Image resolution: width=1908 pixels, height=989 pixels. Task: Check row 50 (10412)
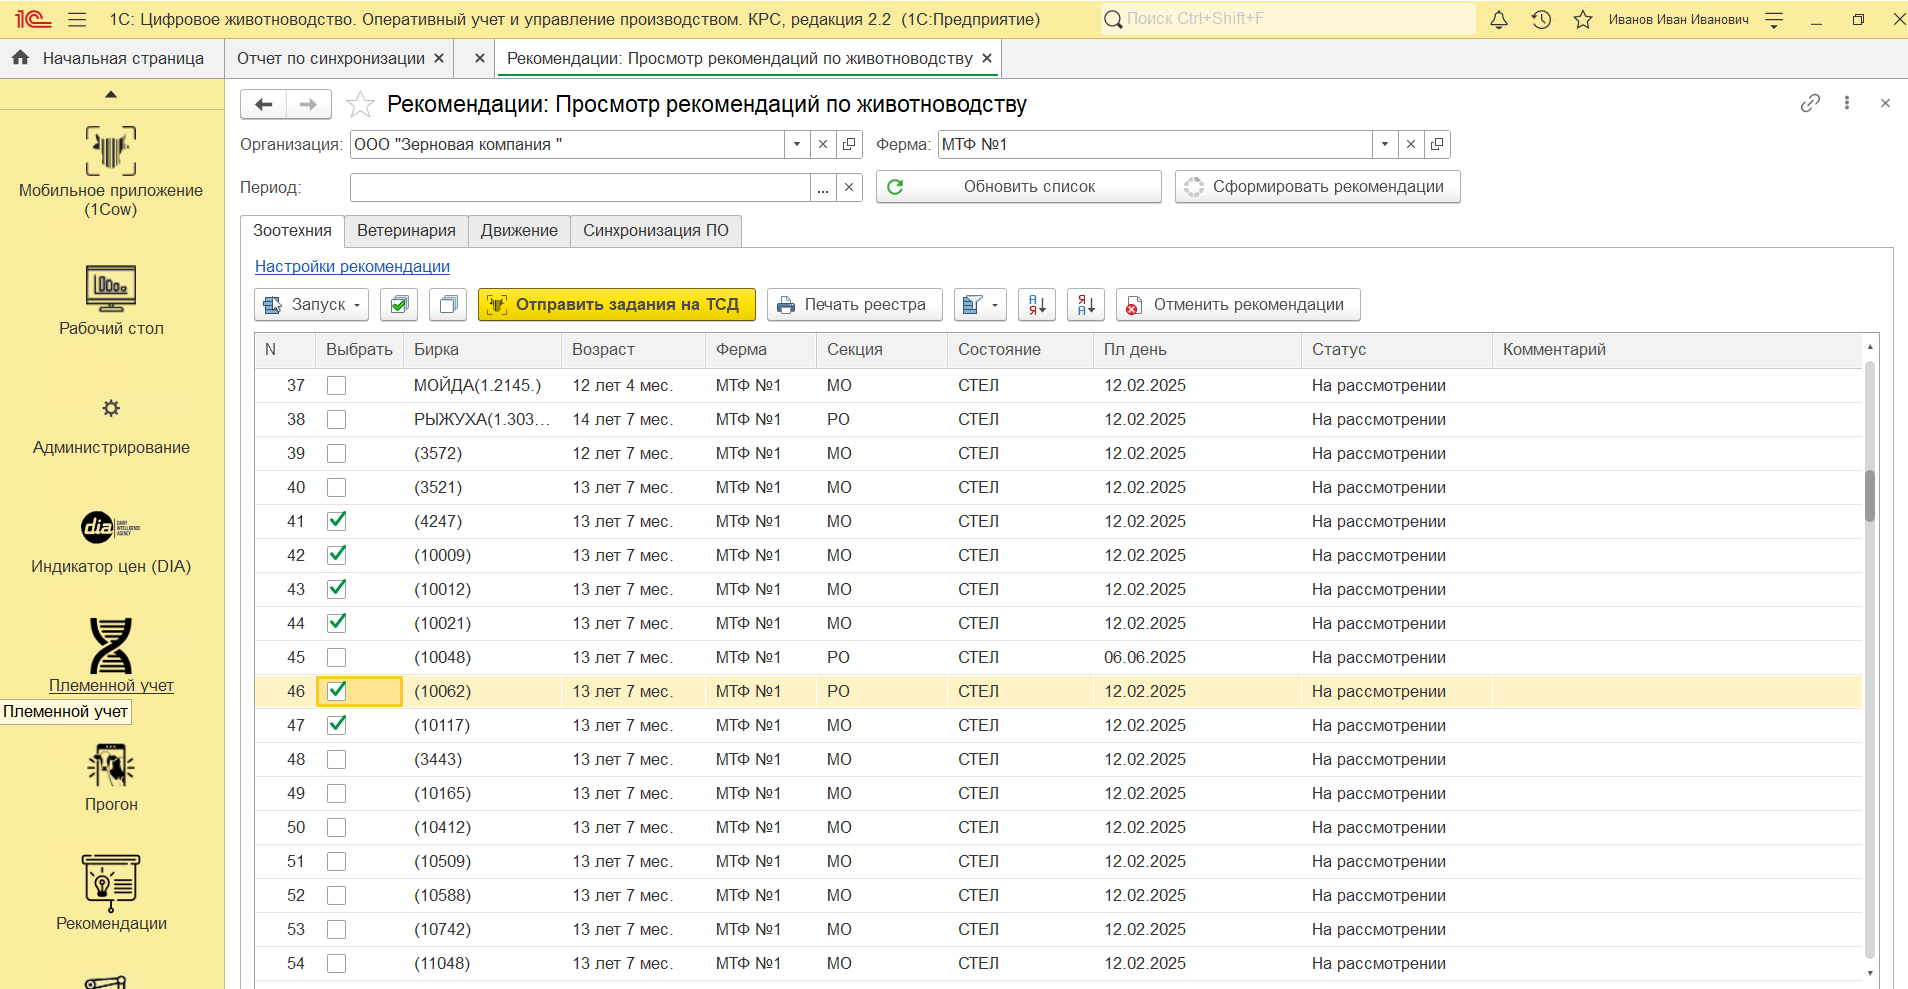tap(337, 827)
